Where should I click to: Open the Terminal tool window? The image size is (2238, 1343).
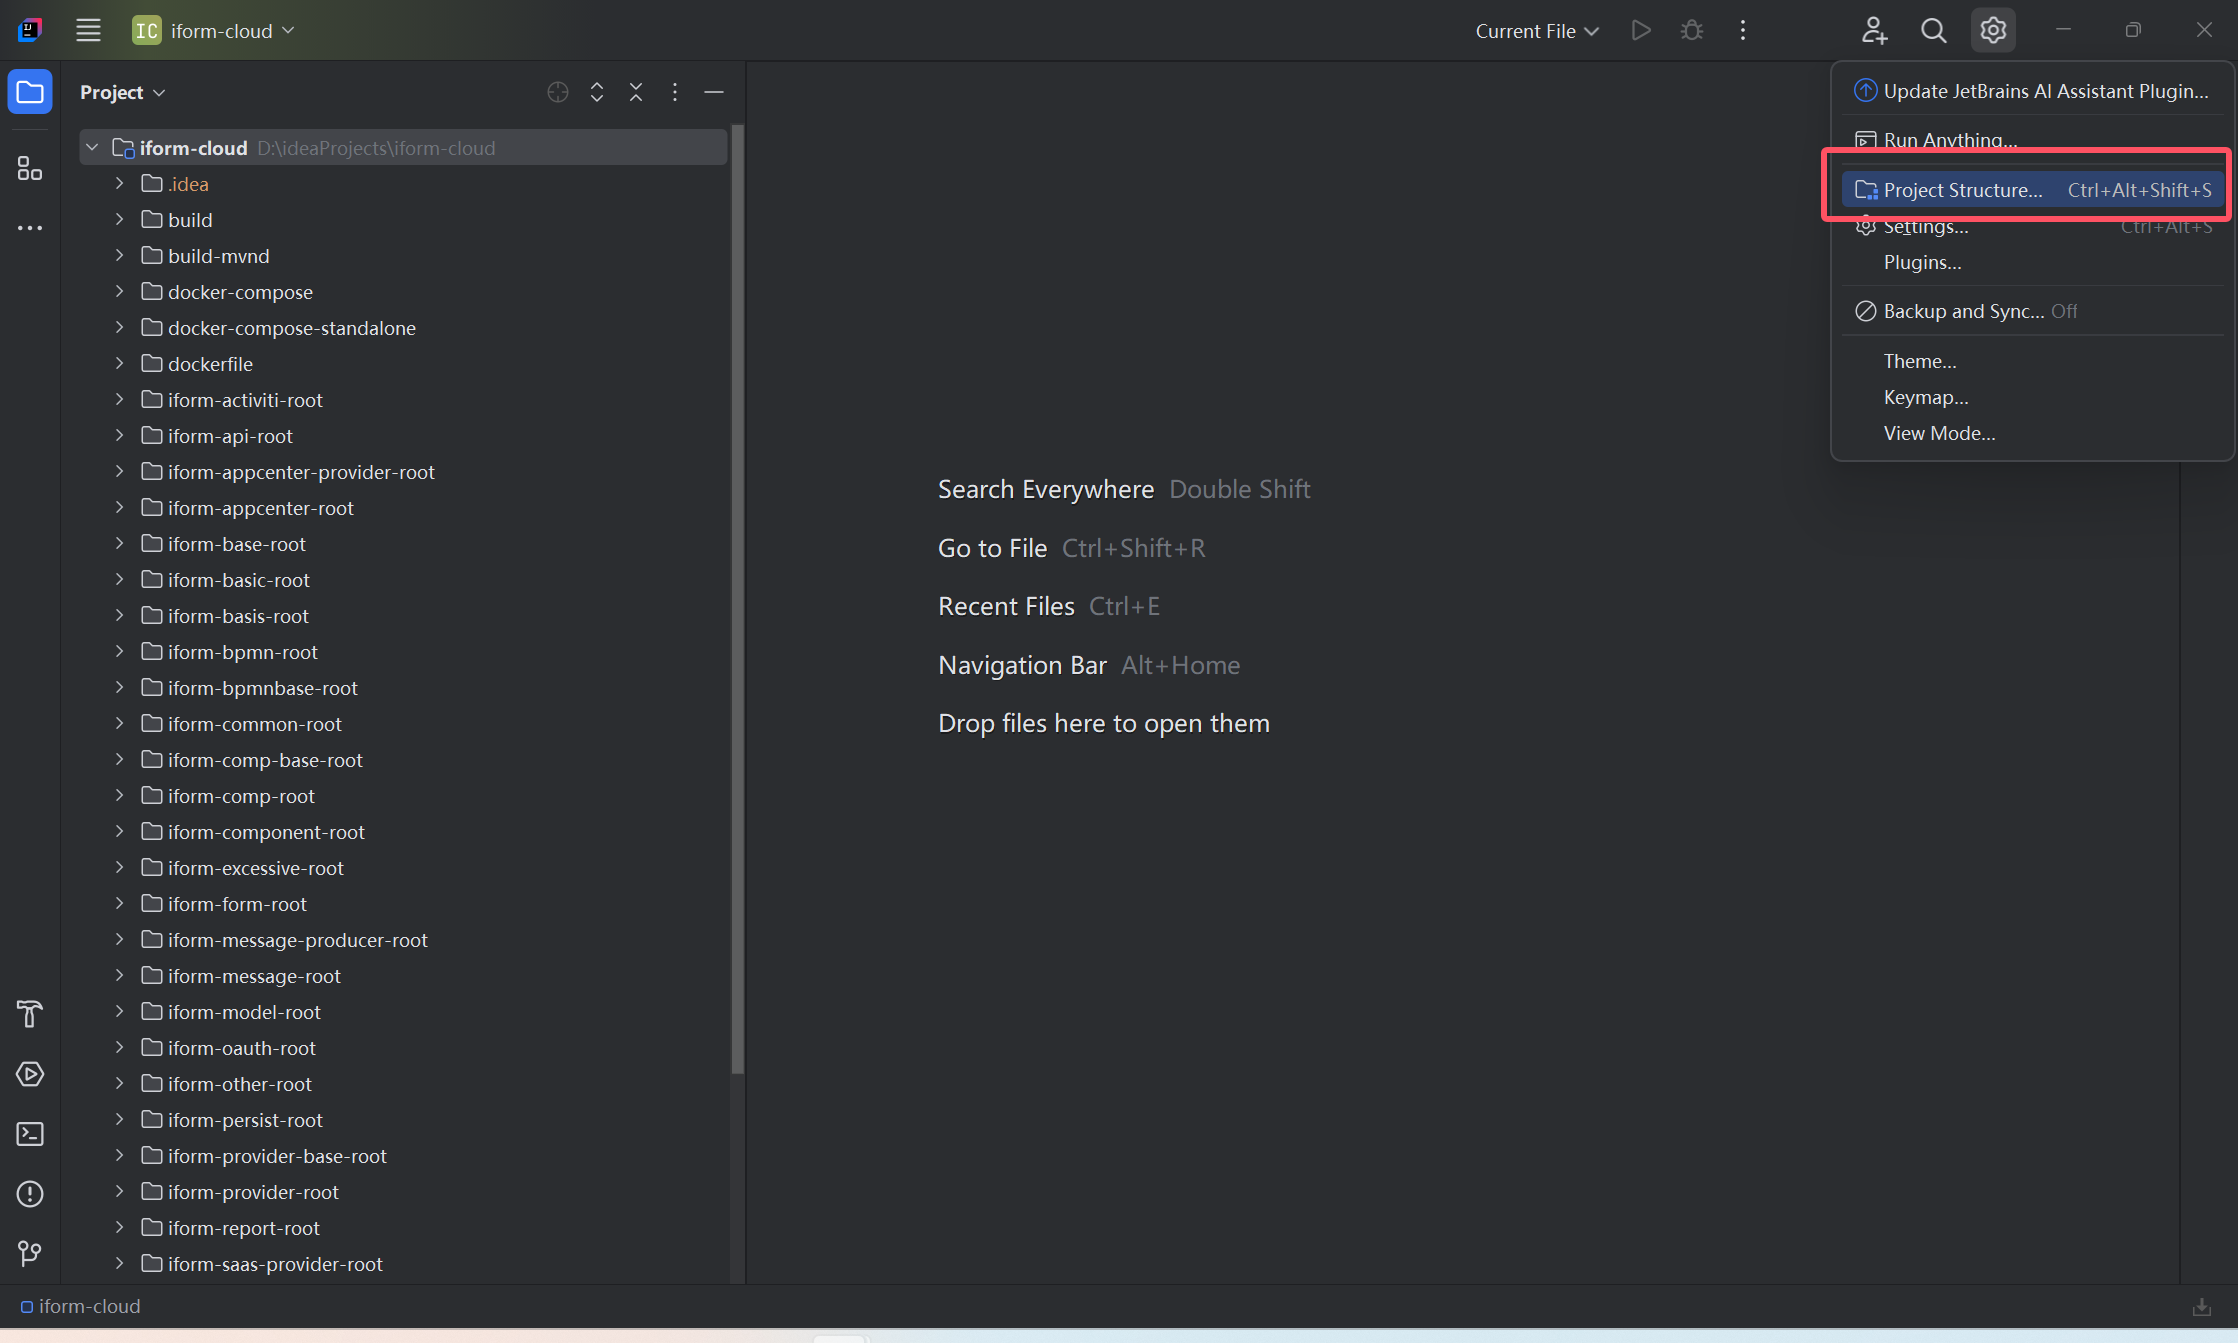[30, 1134]
